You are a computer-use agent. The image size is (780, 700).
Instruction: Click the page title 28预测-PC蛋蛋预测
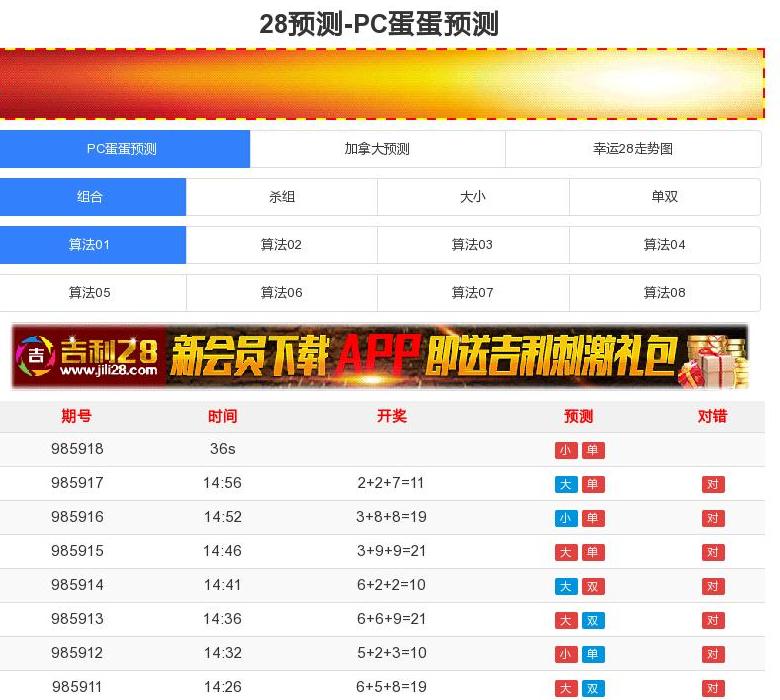click(x=379, y=23)
